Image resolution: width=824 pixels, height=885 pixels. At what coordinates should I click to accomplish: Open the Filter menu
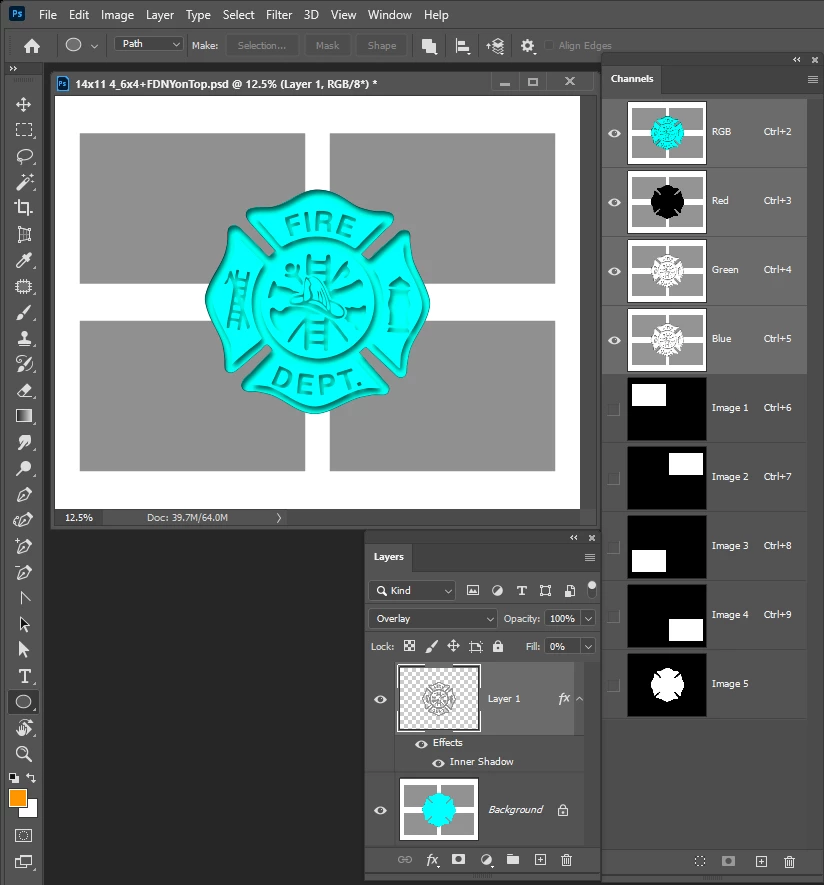(279, 15)
